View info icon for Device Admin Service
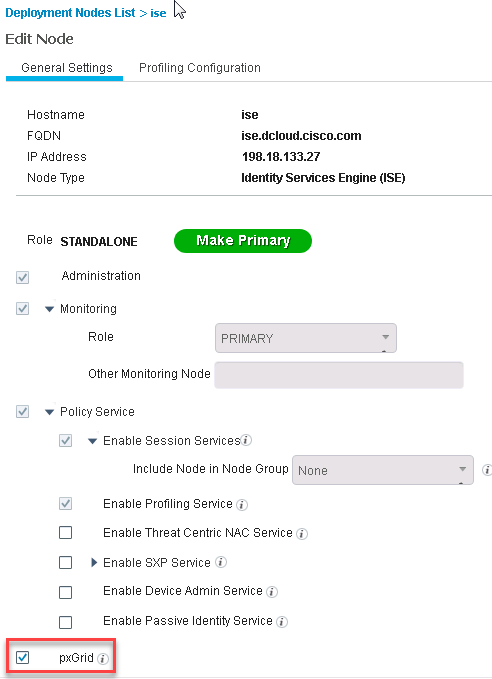 [x=272, y=592]
